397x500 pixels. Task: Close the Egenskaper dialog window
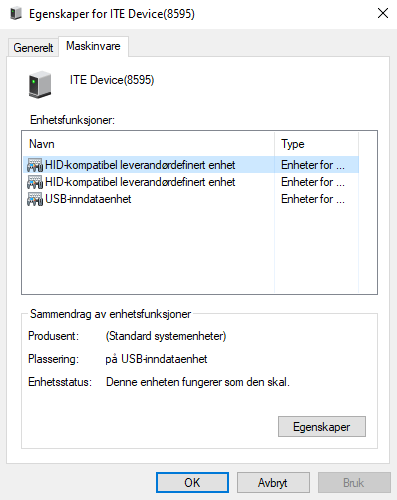point(383,14)
